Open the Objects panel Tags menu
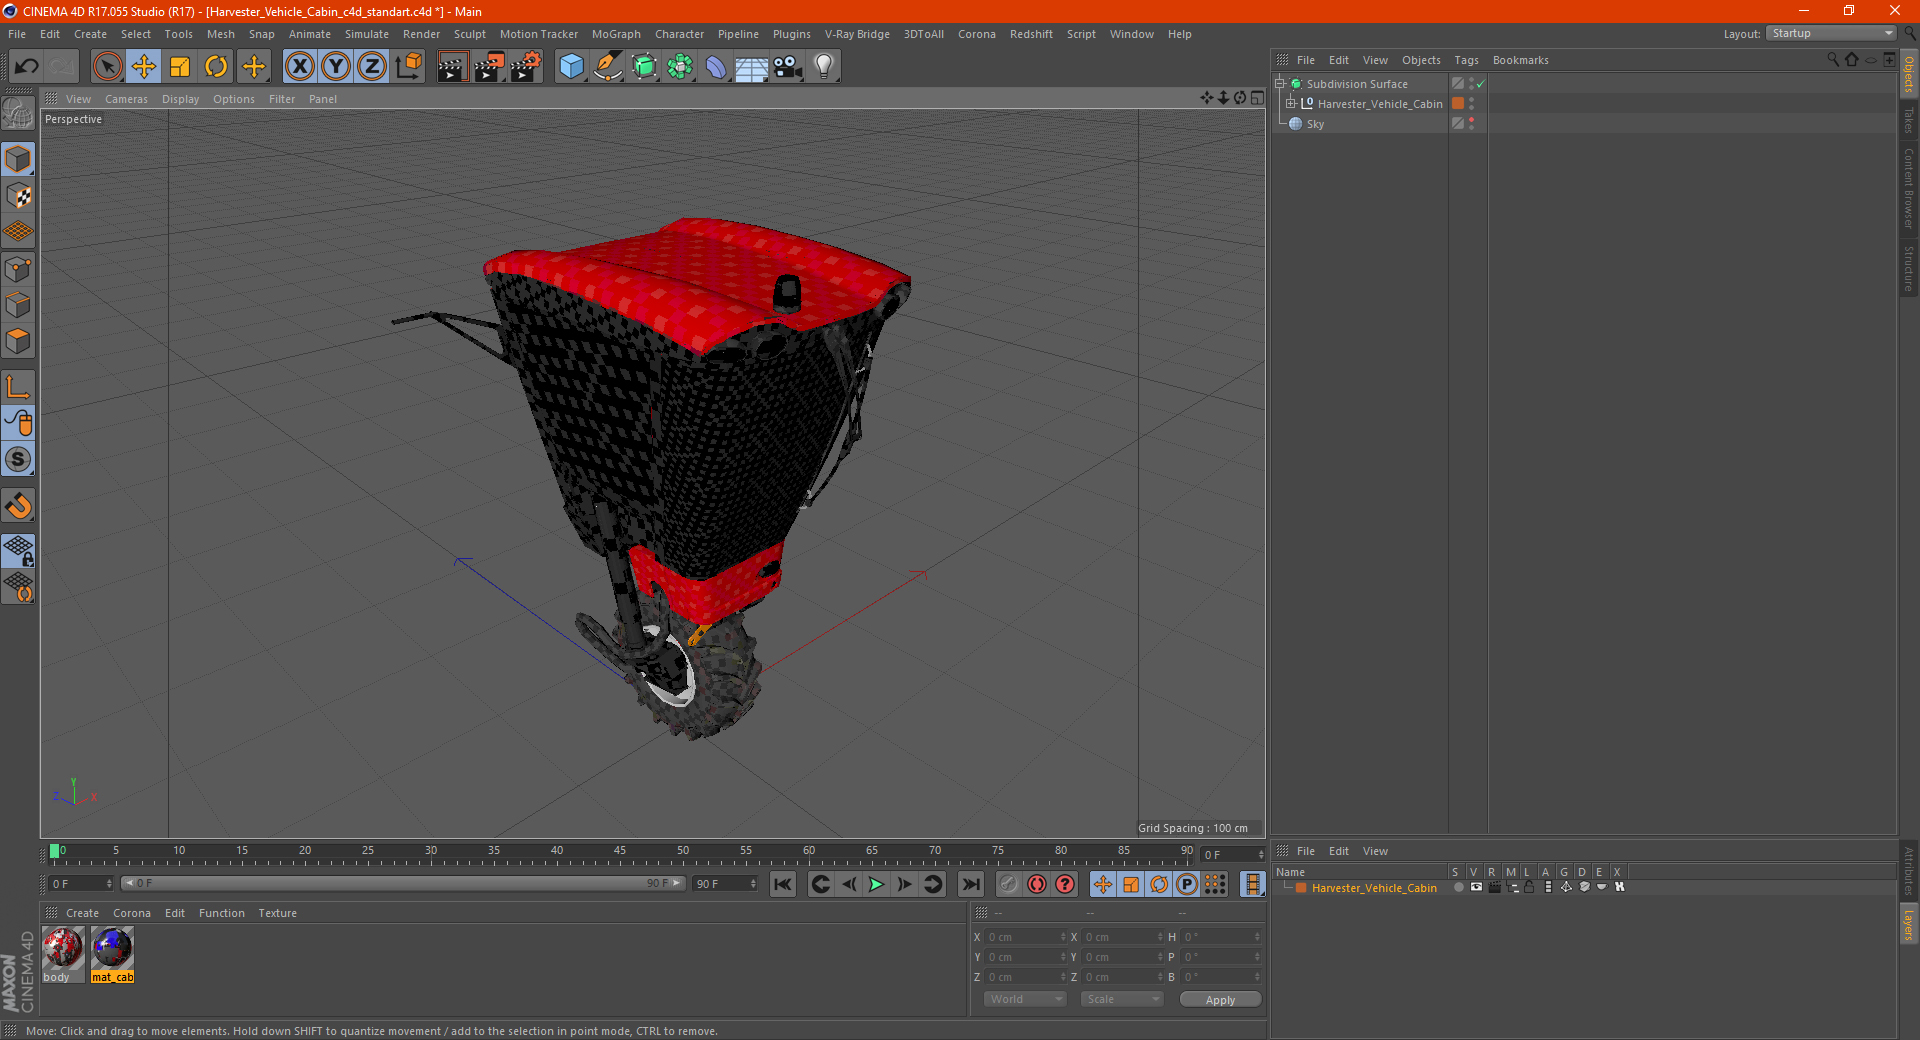Viewport: 1920px width, 1040px height. (x=1466, y=60)
